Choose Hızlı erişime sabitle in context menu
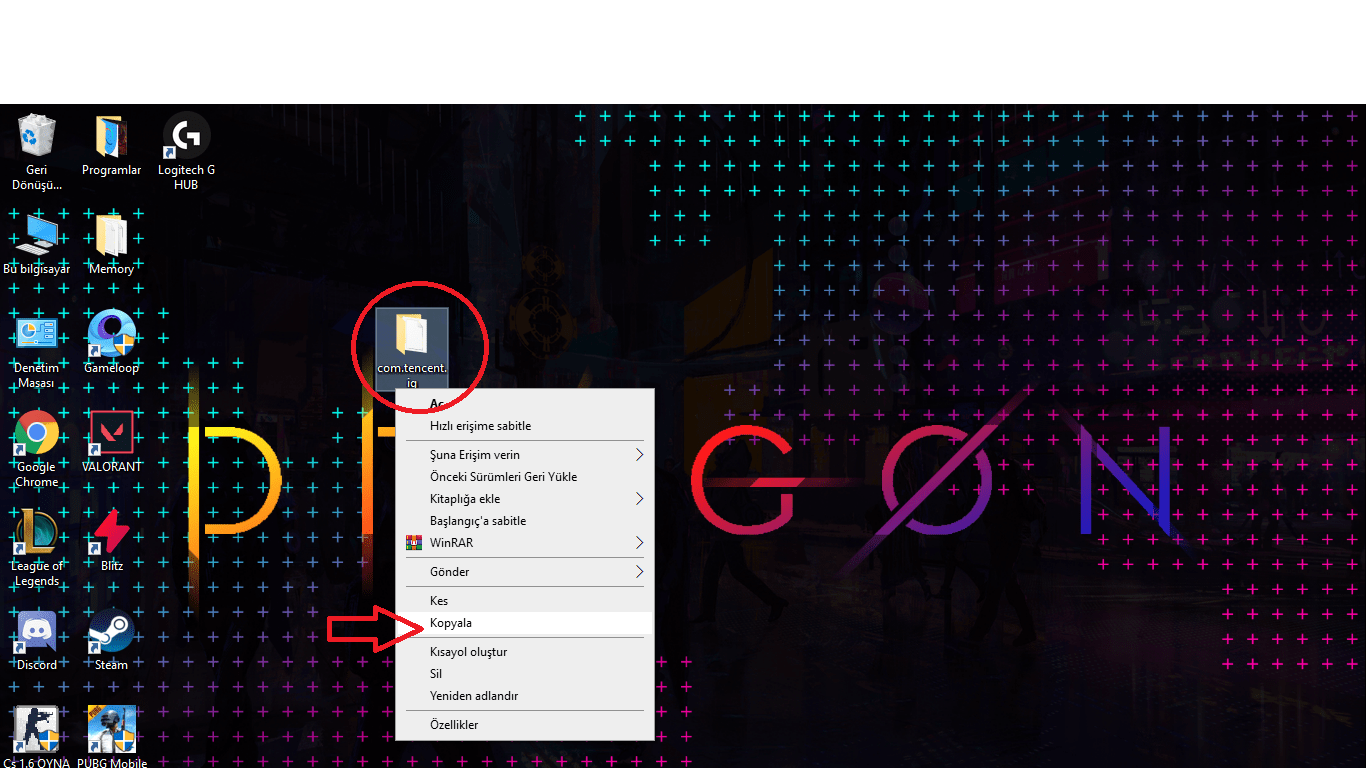The image size is (1366, 768). tap(525, 426)
